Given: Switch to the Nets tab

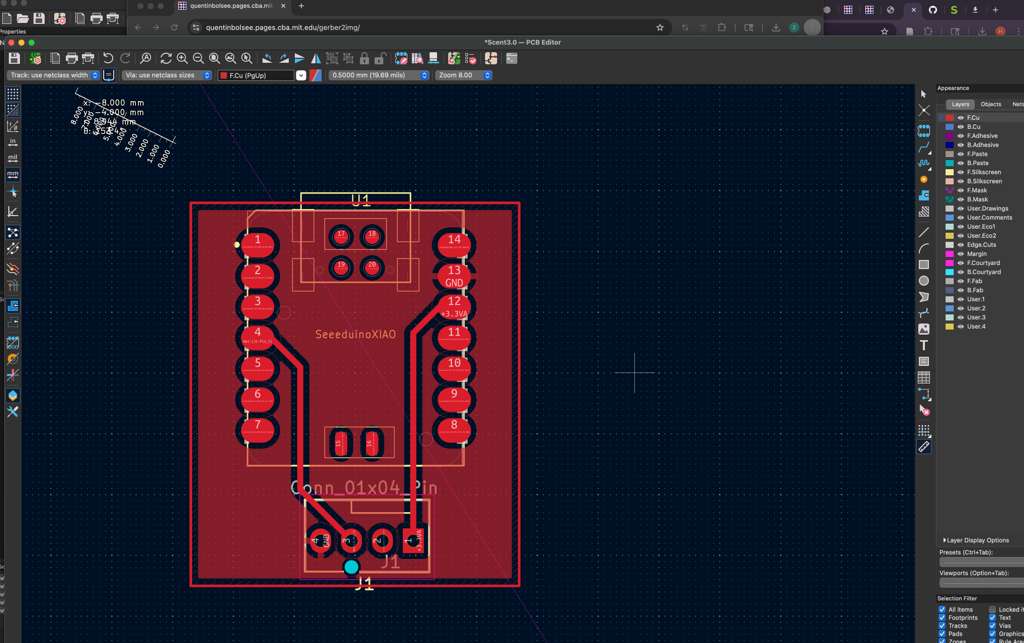Looking at the screenshot, I should tap(1017, 103).
